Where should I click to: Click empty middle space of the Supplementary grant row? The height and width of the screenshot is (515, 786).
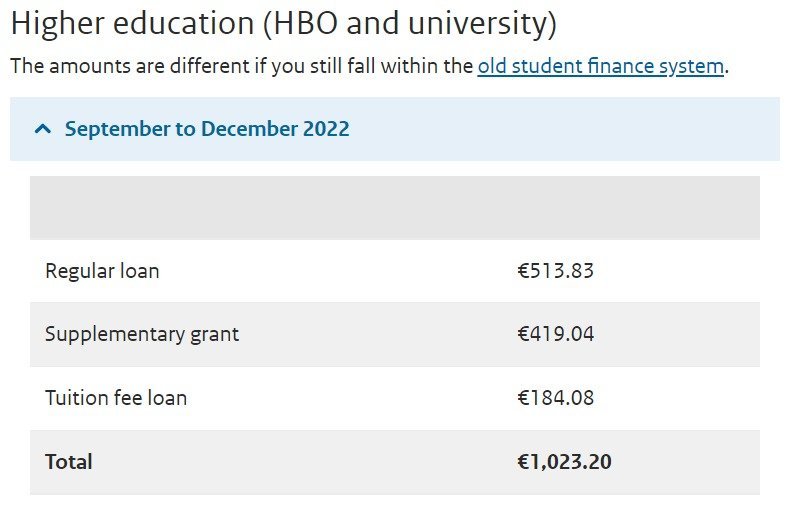[380, 334]
